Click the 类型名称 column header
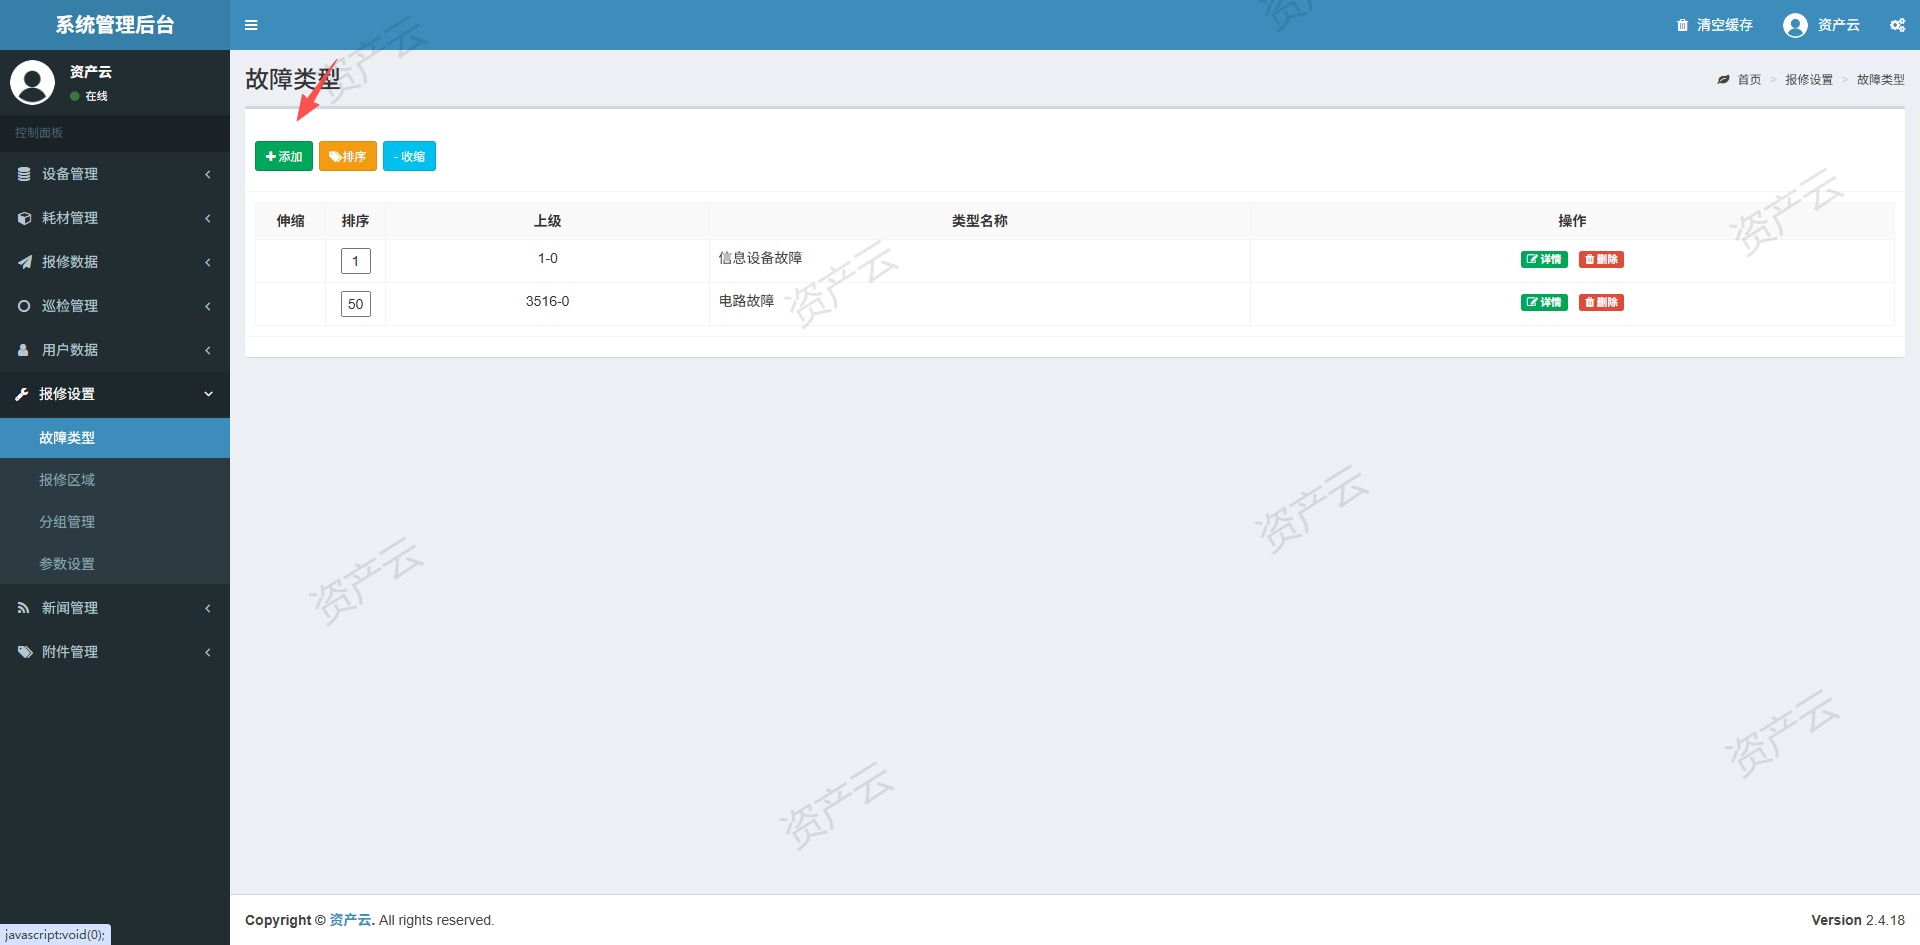The height and width of the screenshot is (945, 1920). point(979,221)
